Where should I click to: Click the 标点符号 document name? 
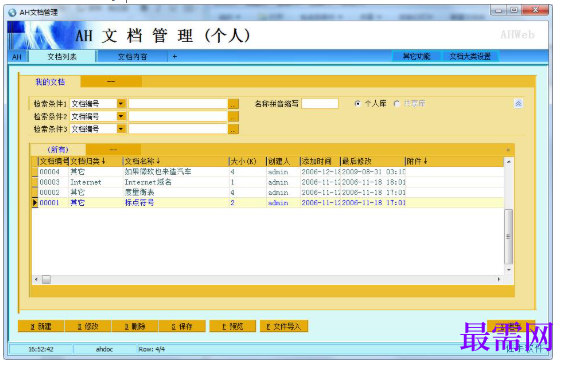[139, 203]
